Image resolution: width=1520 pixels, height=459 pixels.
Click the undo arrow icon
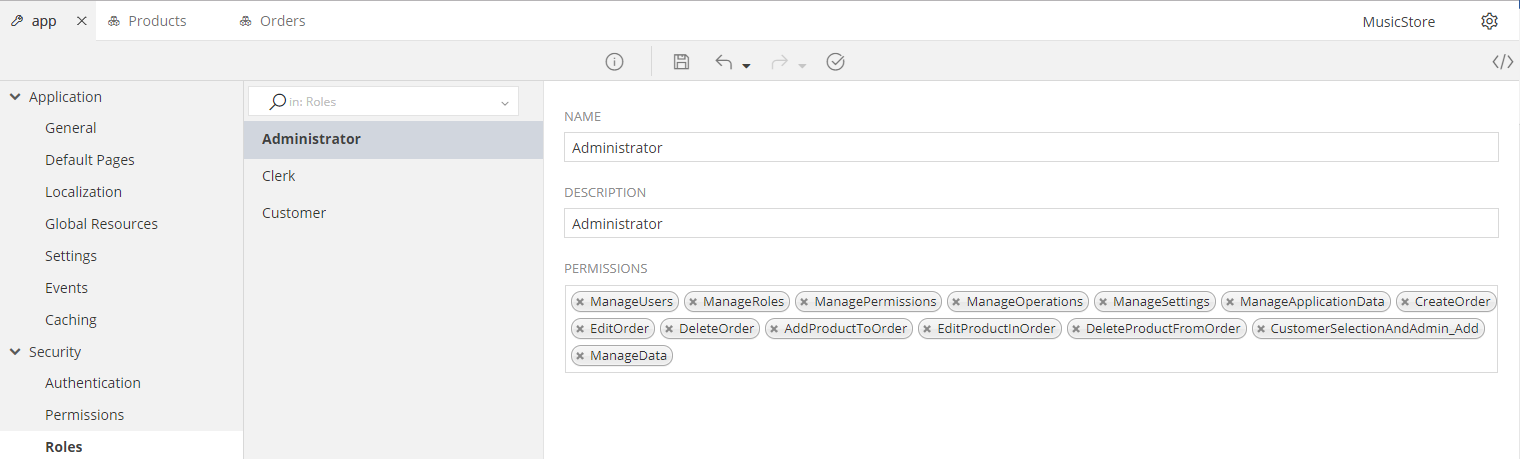[x=724, y=62]
